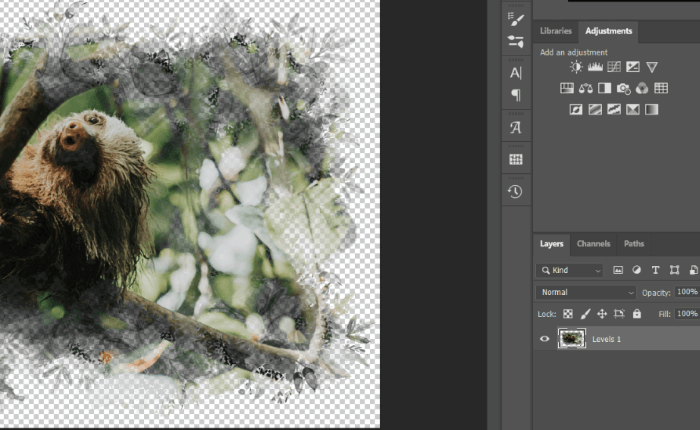
Task: Add a Levels adjustment
Action: point(595,67)
